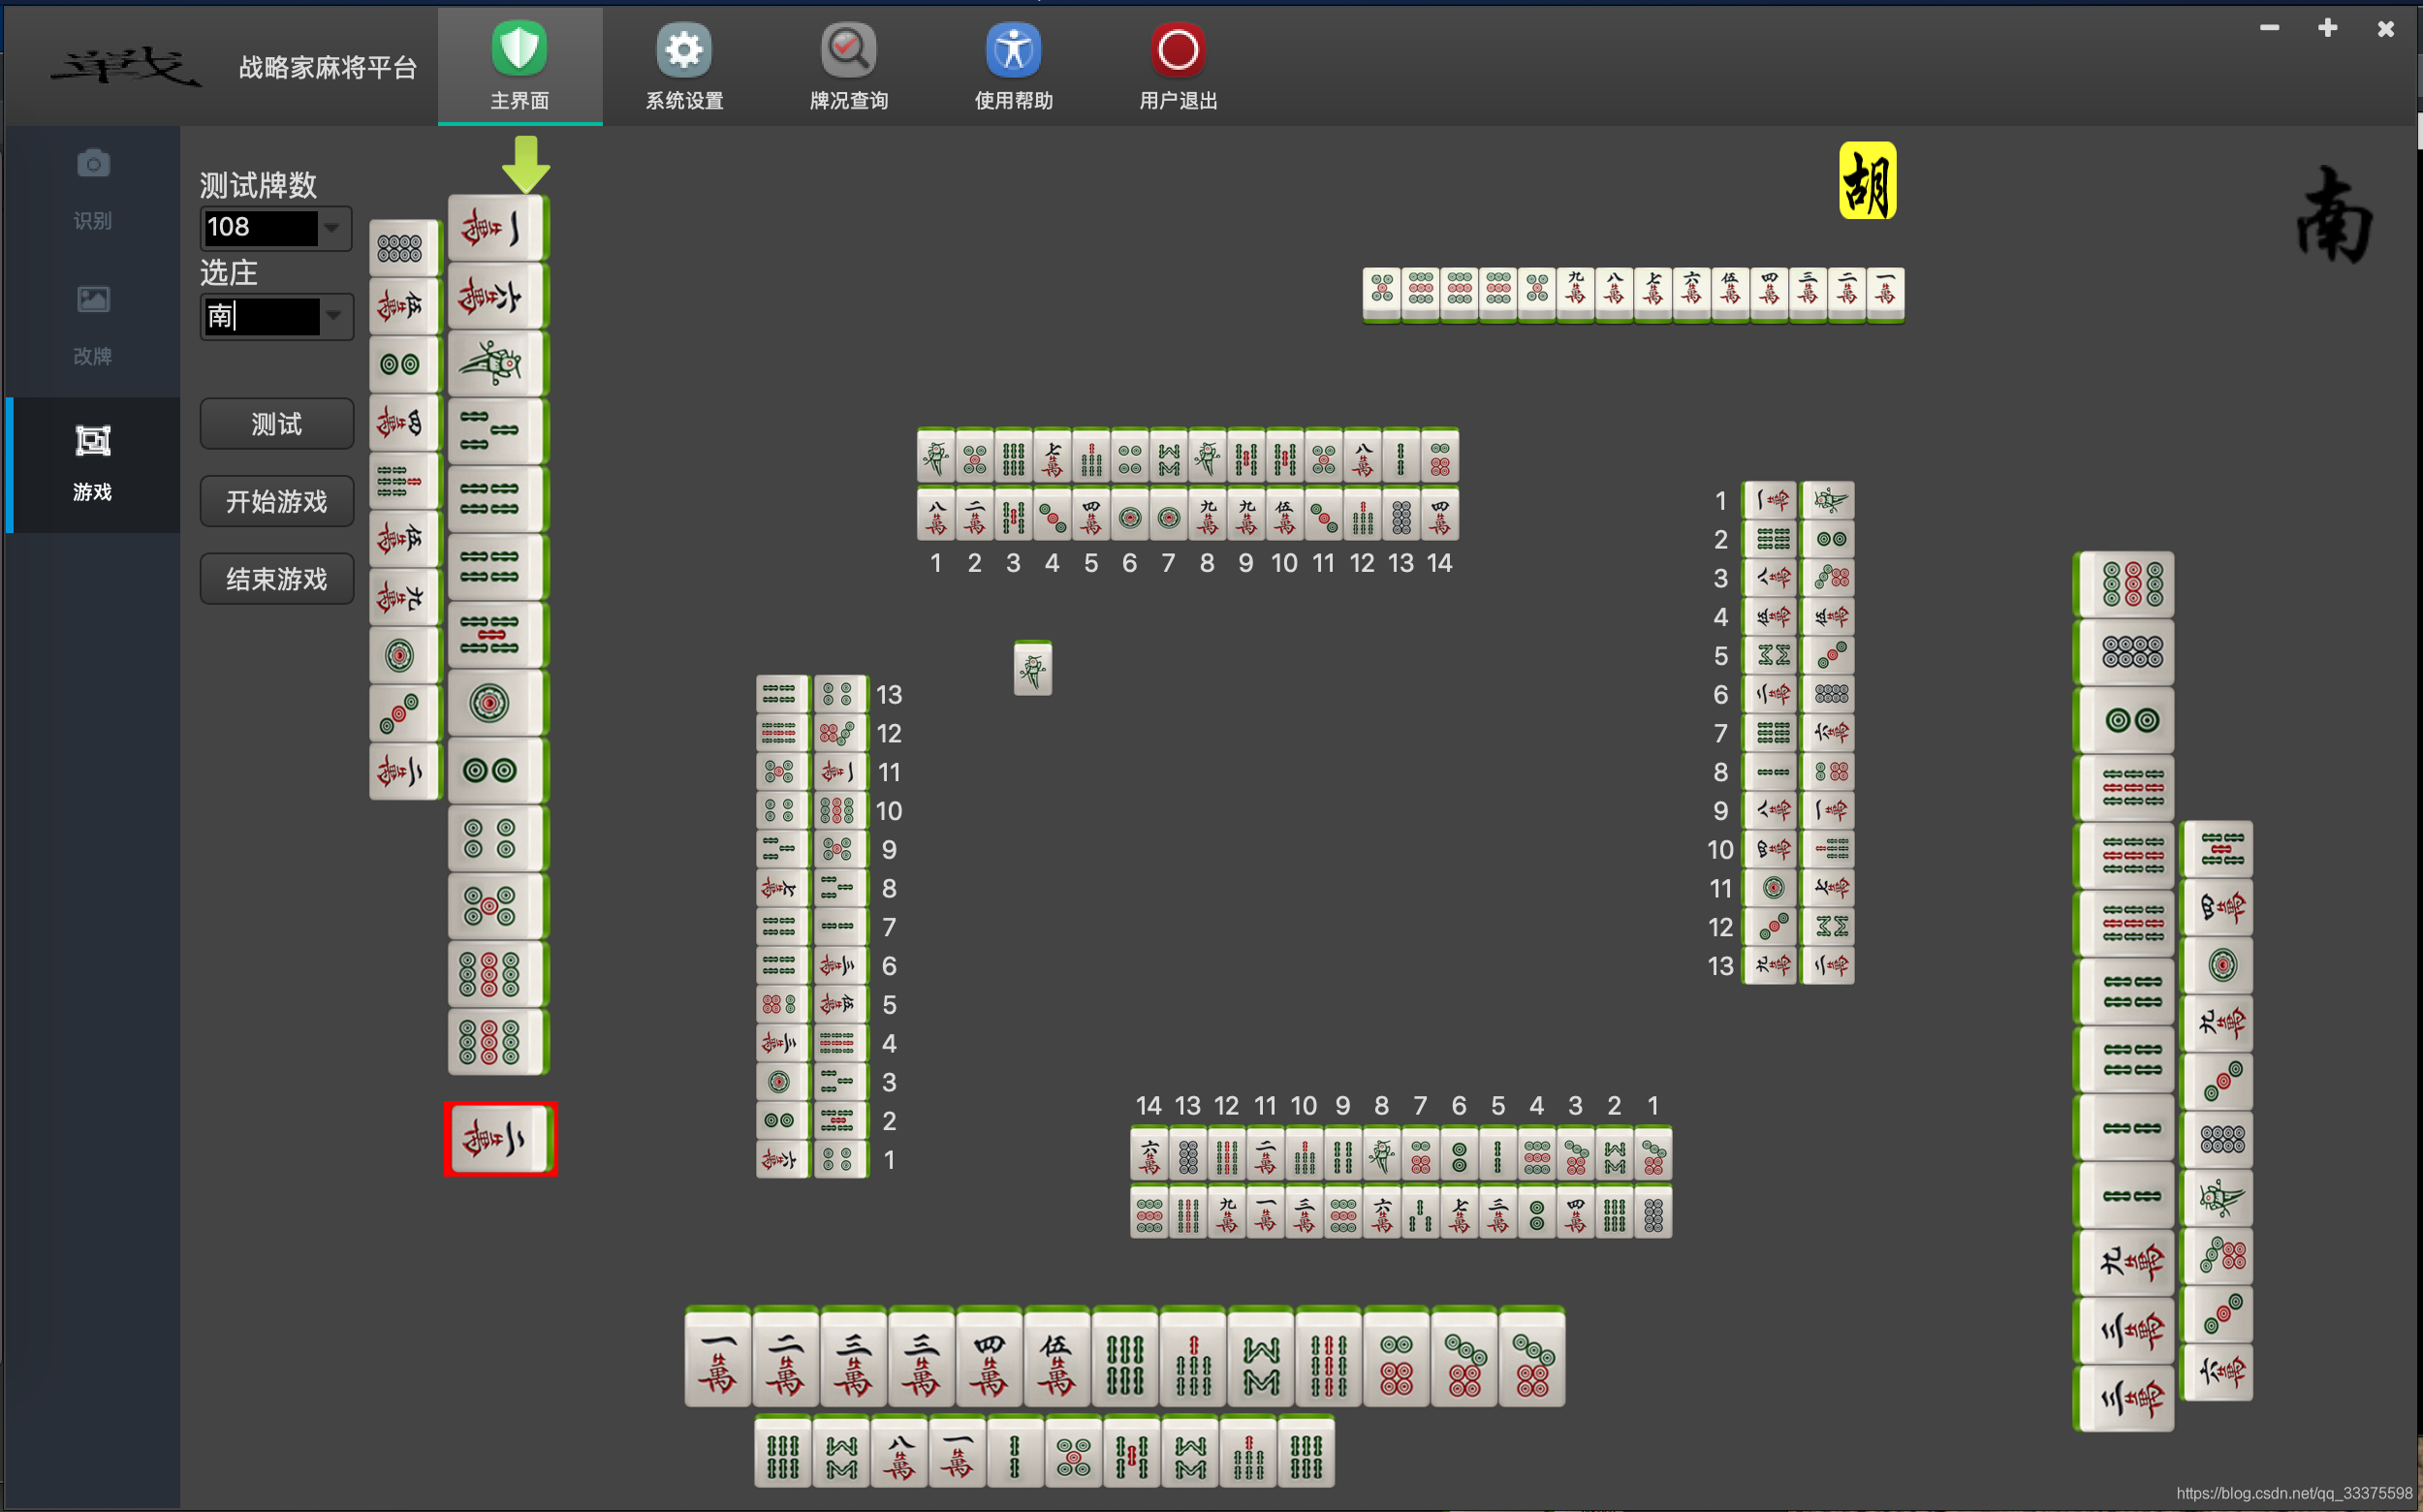2423x1512 pixels.
Task: Select the 识别 camera icon in sidebar
Action: (x=93, y=164)
